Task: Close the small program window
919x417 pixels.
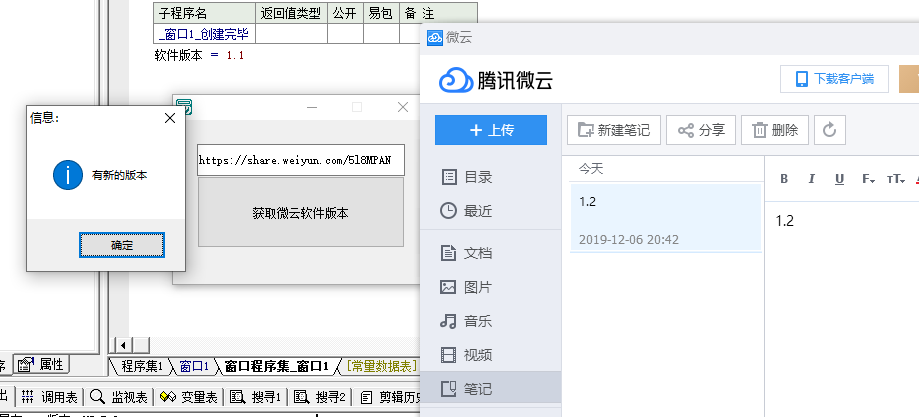Action: tap(403, 107)
